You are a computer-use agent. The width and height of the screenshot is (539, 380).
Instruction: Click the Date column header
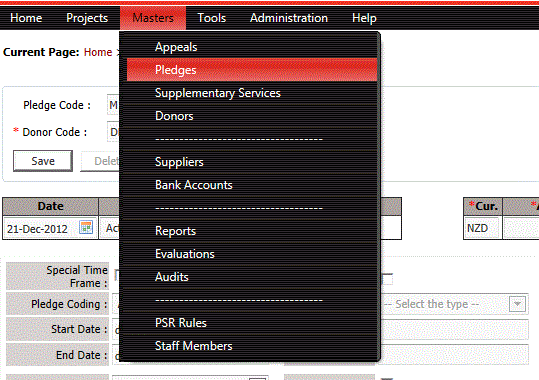coord(51,206)
